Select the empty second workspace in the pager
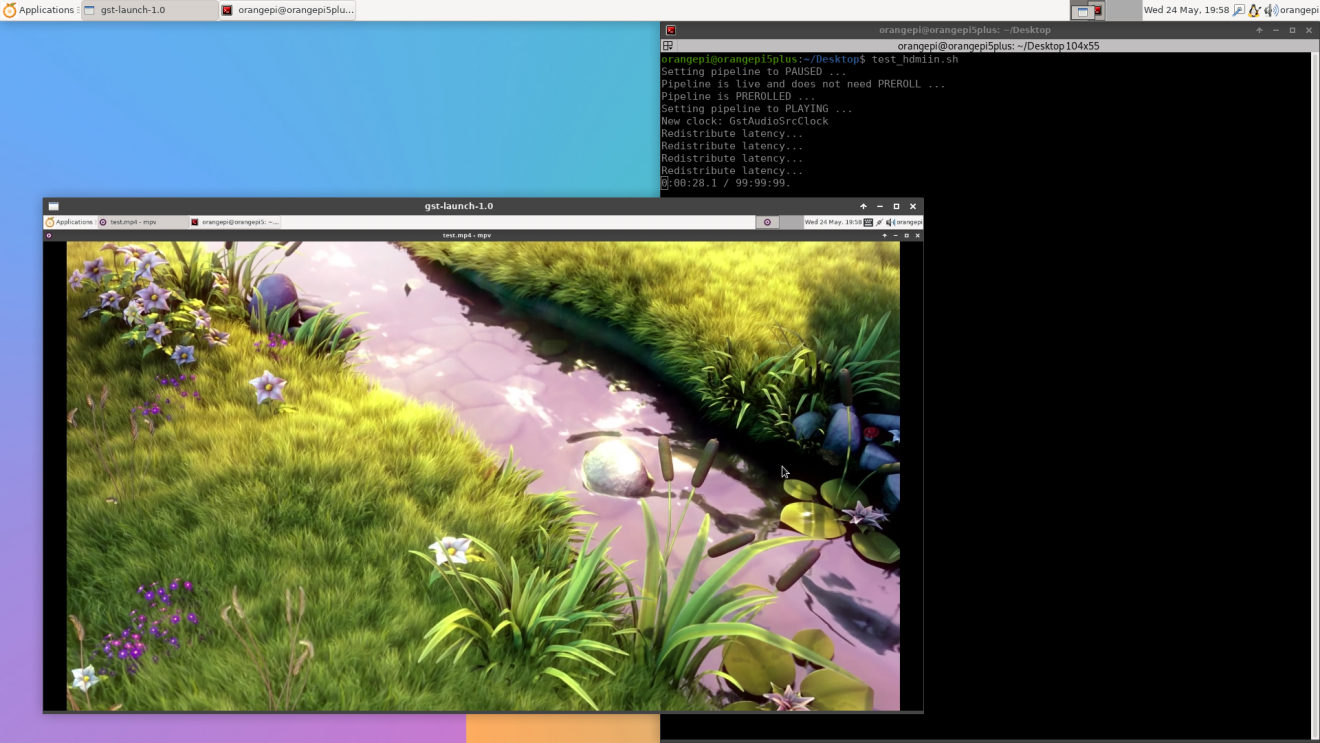The height and width of the screenshot is (743, 1320). click(x=1124, y=10)
